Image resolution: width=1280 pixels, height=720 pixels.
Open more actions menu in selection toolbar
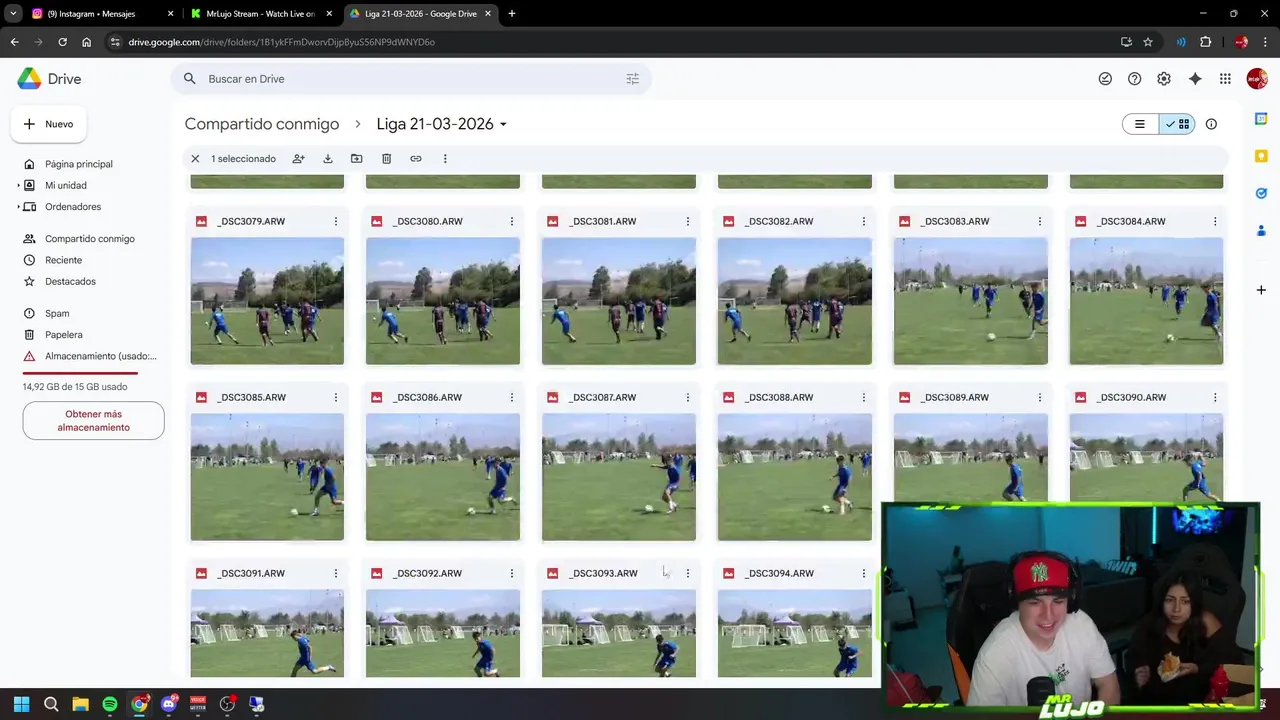(445, 159)
